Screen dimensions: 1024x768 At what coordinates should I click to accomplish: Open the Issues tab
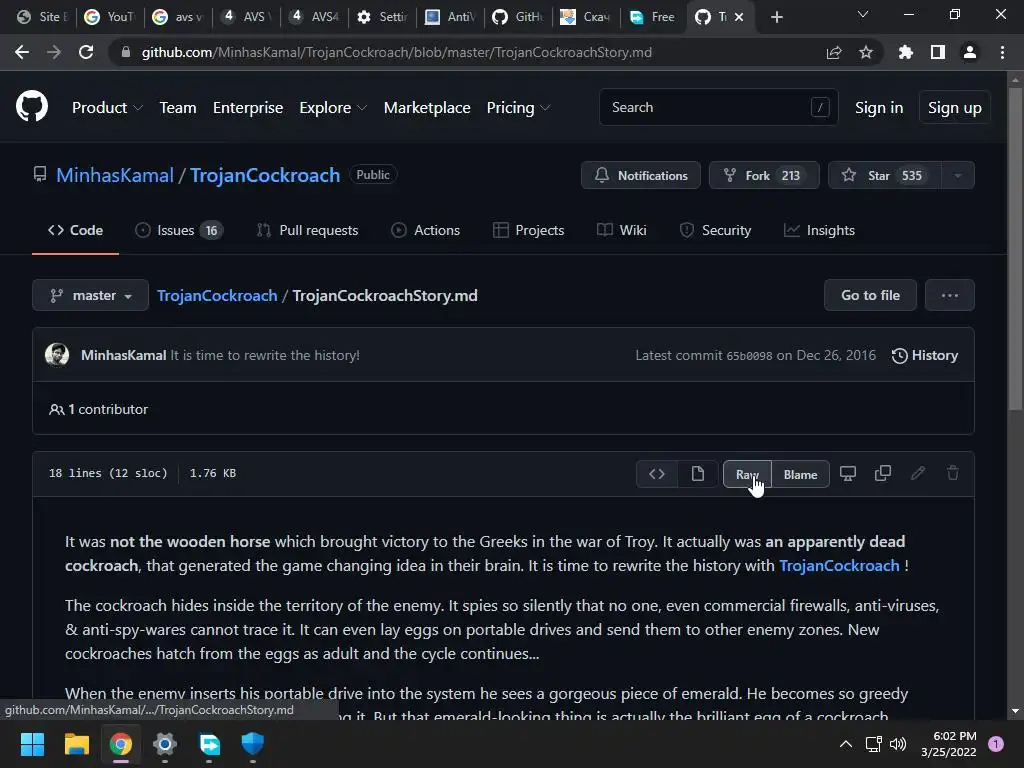[178, 231]
